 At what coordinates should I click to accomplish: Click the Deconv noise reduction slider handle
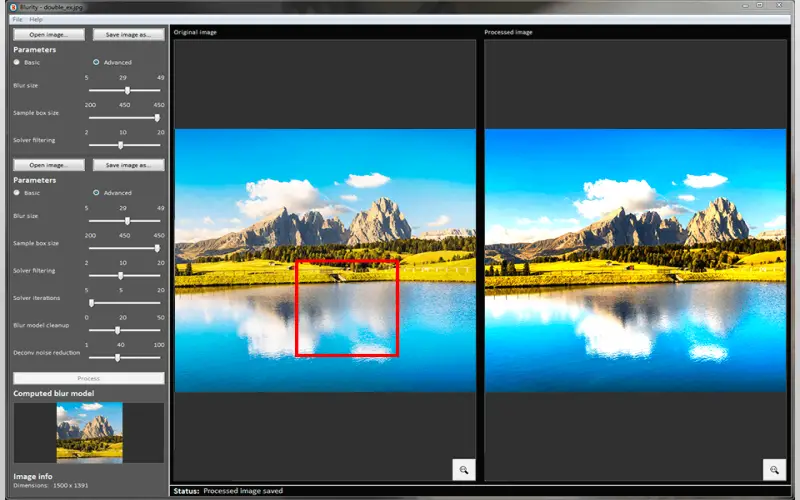[117, 358]
